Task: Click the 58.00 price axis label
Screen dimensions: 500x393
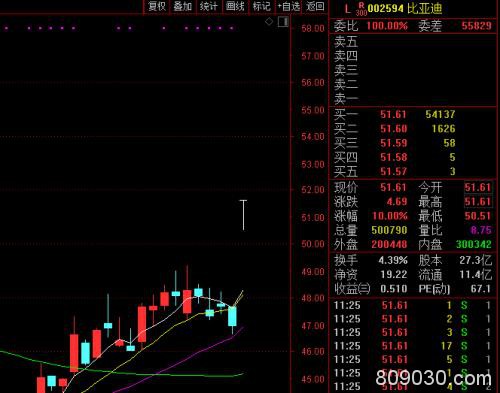Action: click(313, 28)
